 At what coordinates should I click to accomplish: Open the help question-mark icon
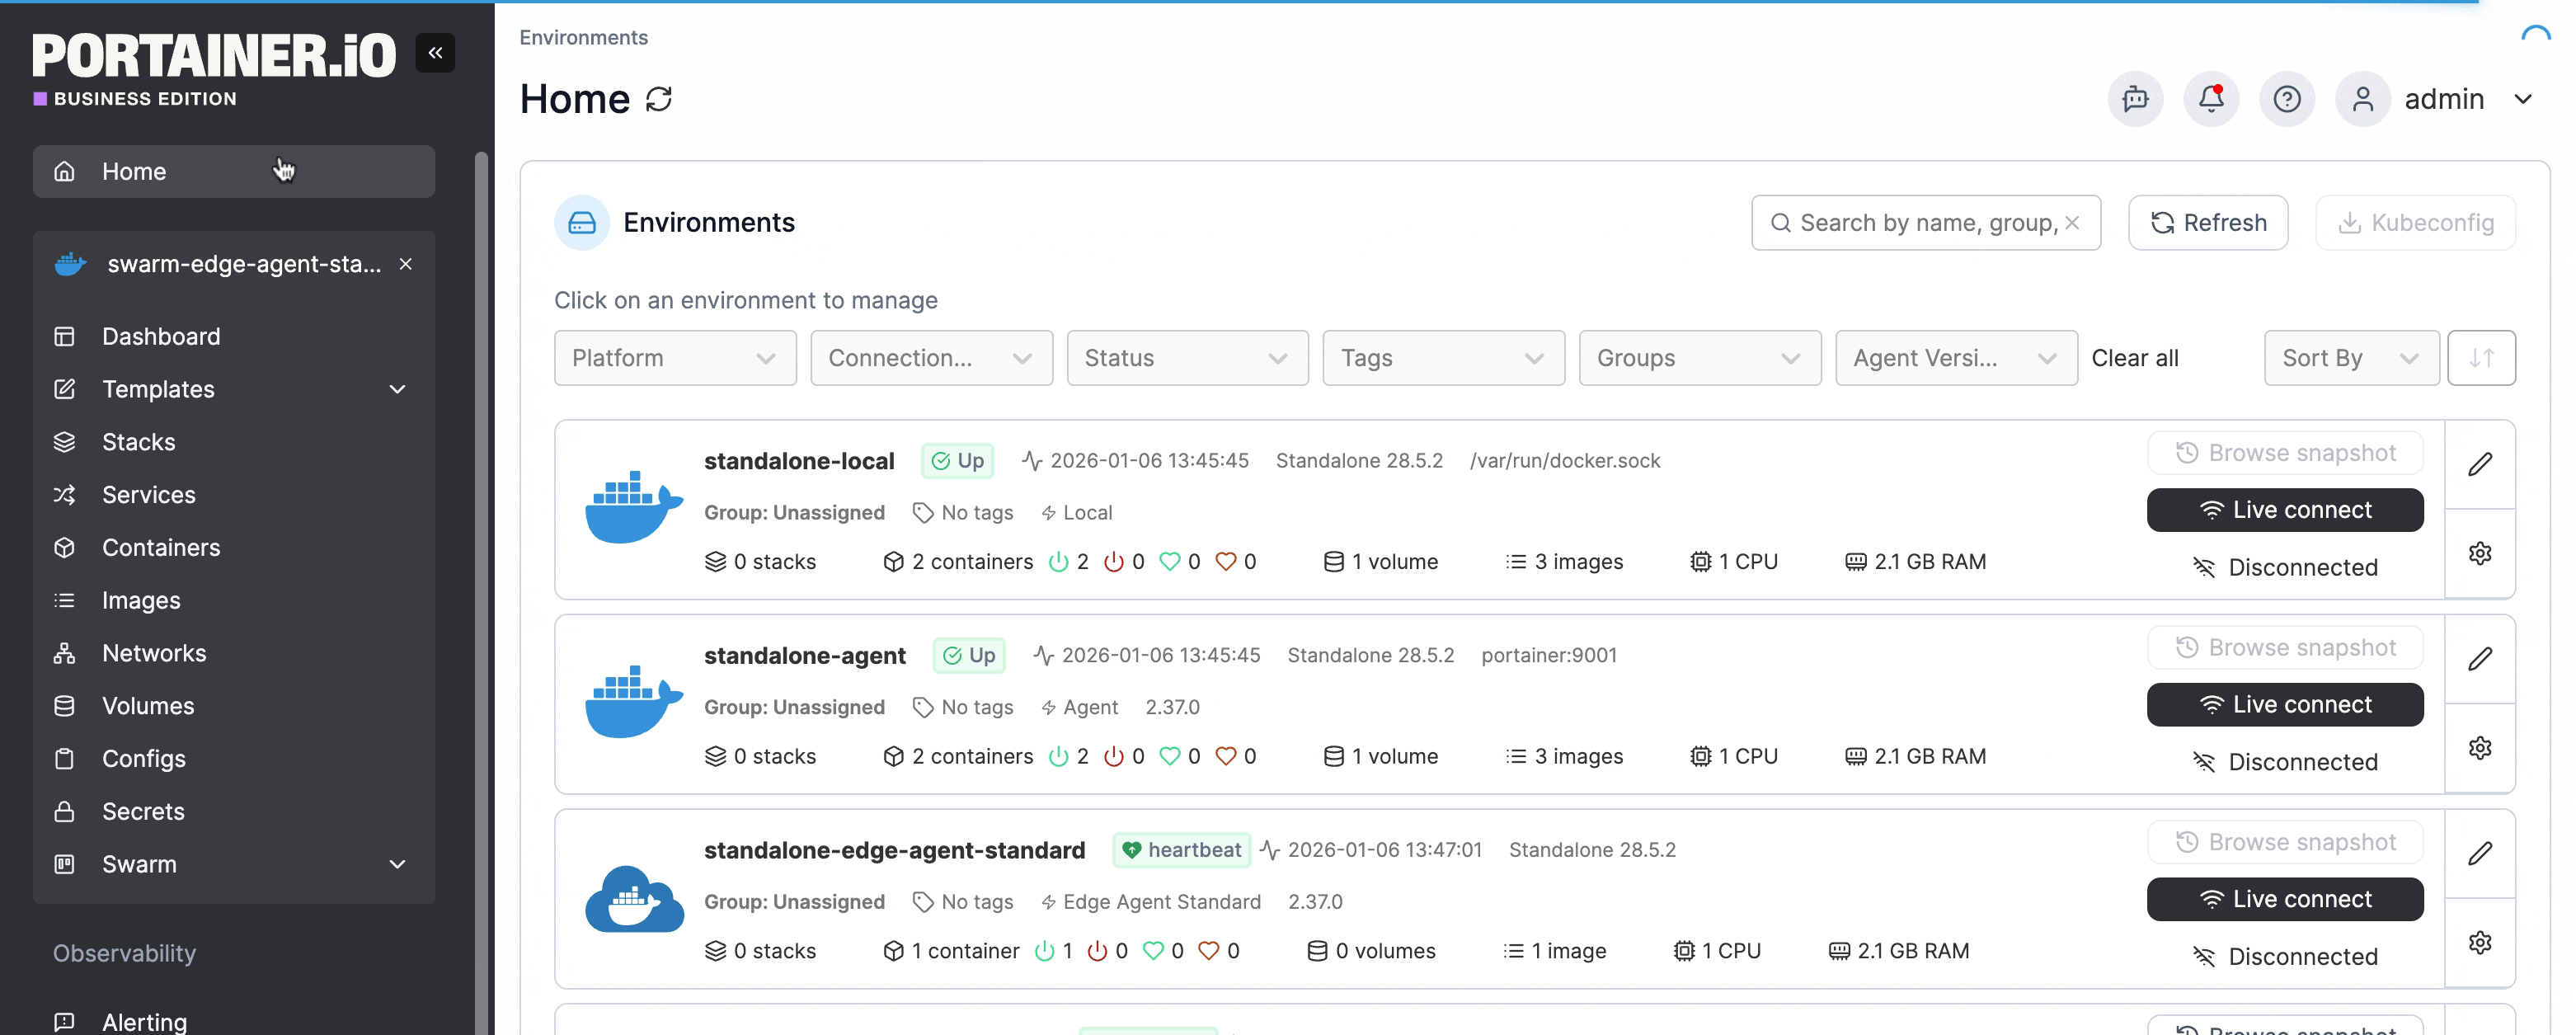click(x=2286, y=99)
